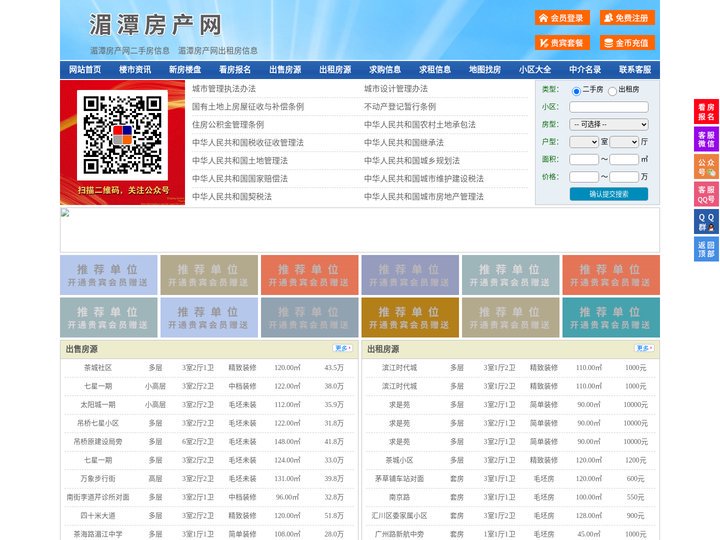Select the 二手房 radio button

point(576,91)
